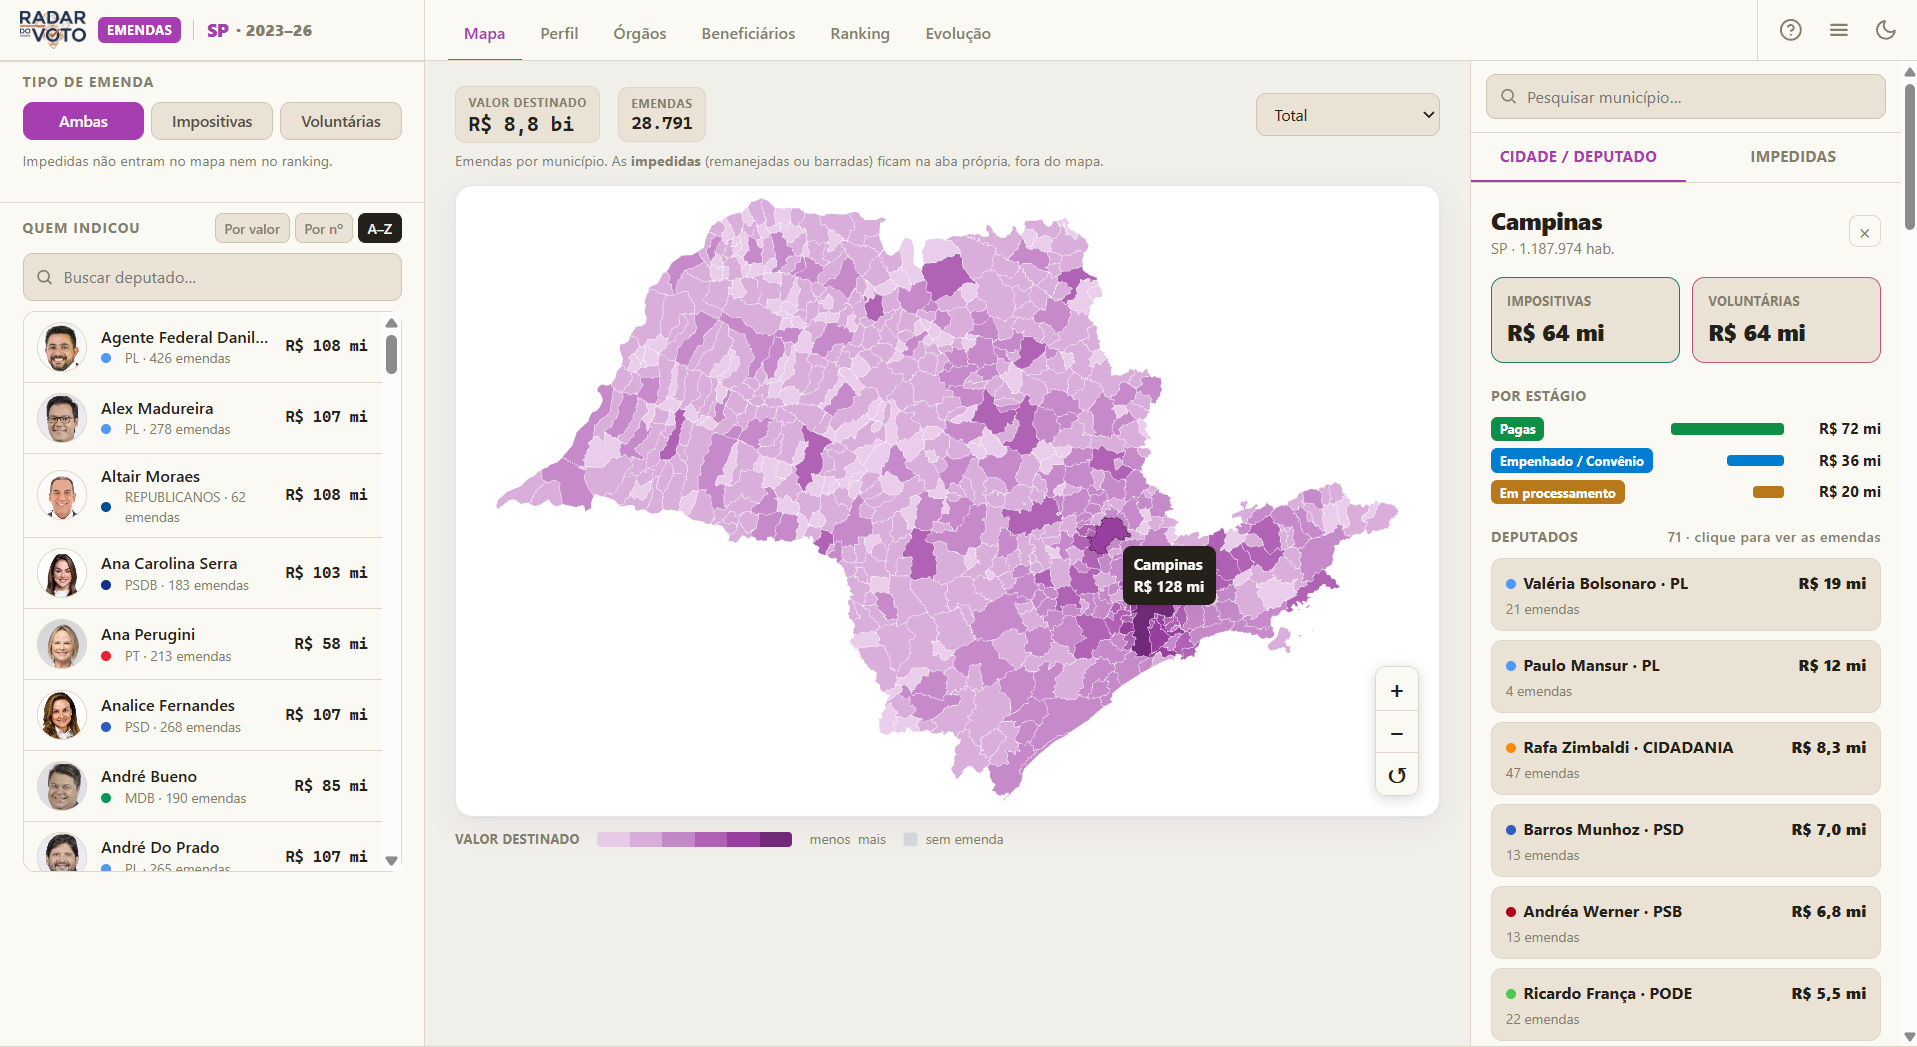The width and height of the screenshot is (1917, 1047).
Task: Sort deputies A–Z
Action: 380,229
